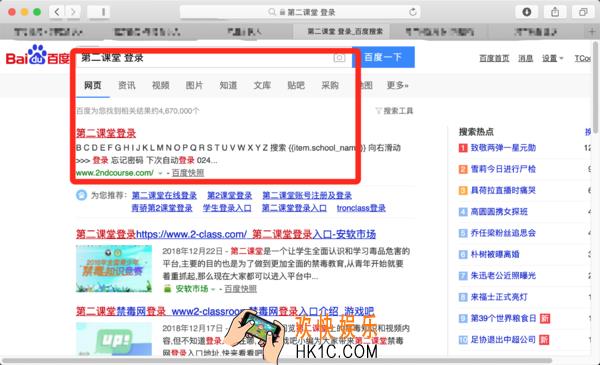Viewport: 600px width, 365px height.
Task: Expand arrow next to www.2ndcourse.com
Action: coord(160,173)
